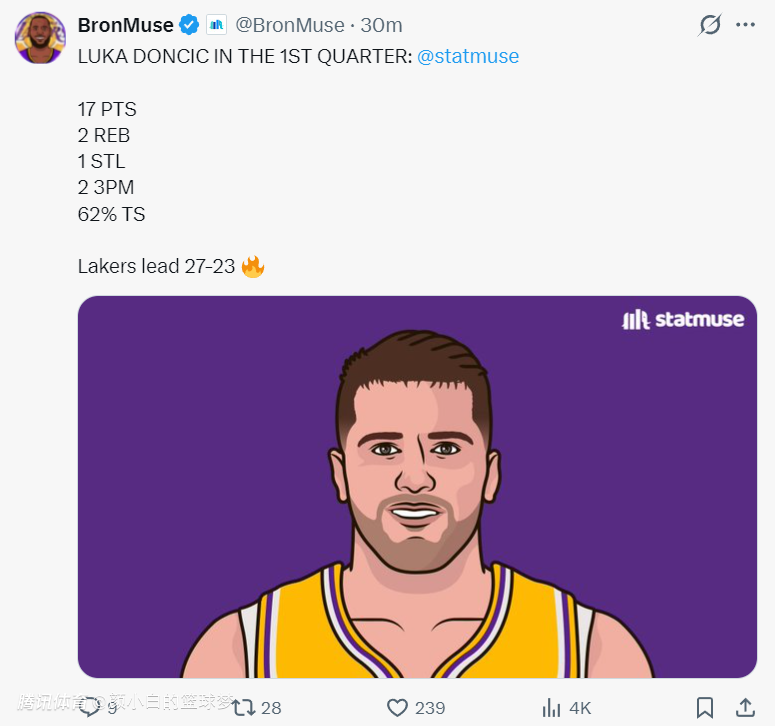Viewport: 775px width, 726px height.
Task: Click the "Lakers lead 27-23" line
Action: tap(157, 266)
